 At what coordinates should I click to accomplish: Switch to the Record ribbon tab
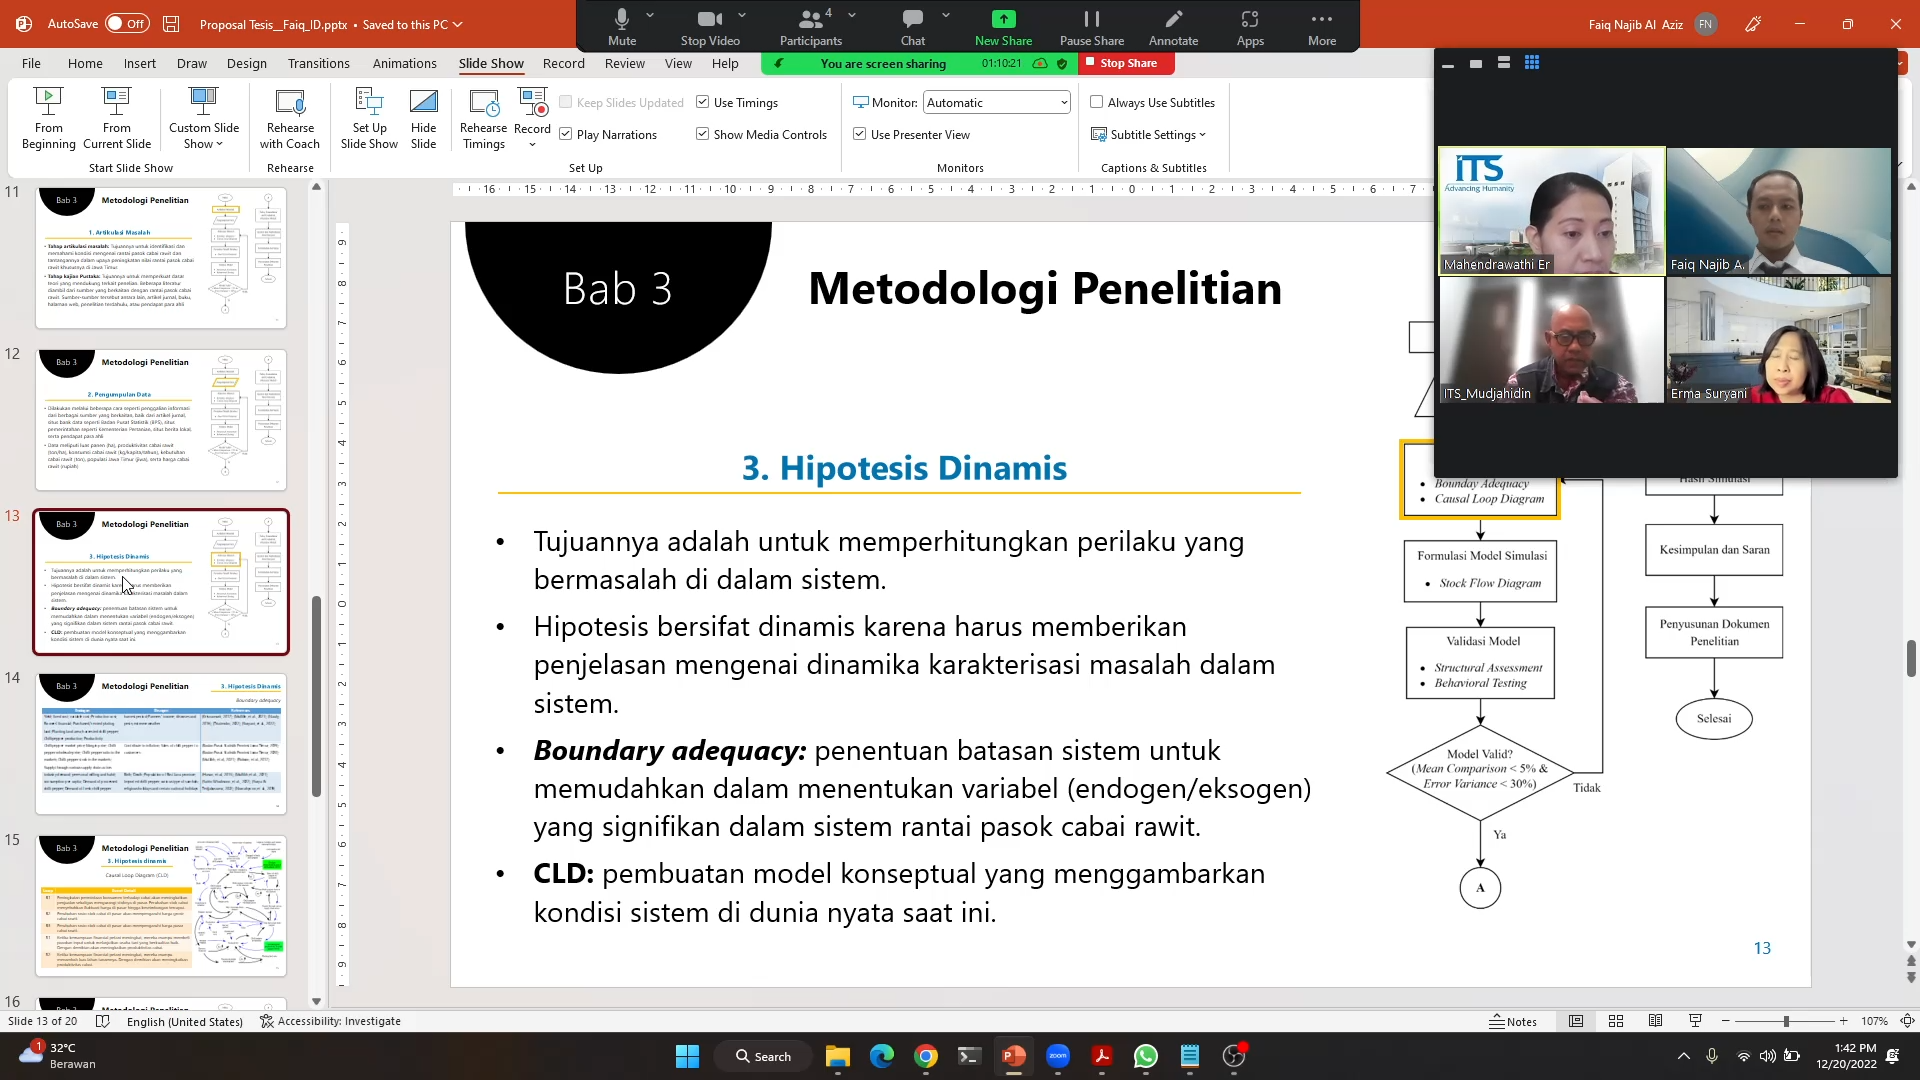(x=563, y=63)
